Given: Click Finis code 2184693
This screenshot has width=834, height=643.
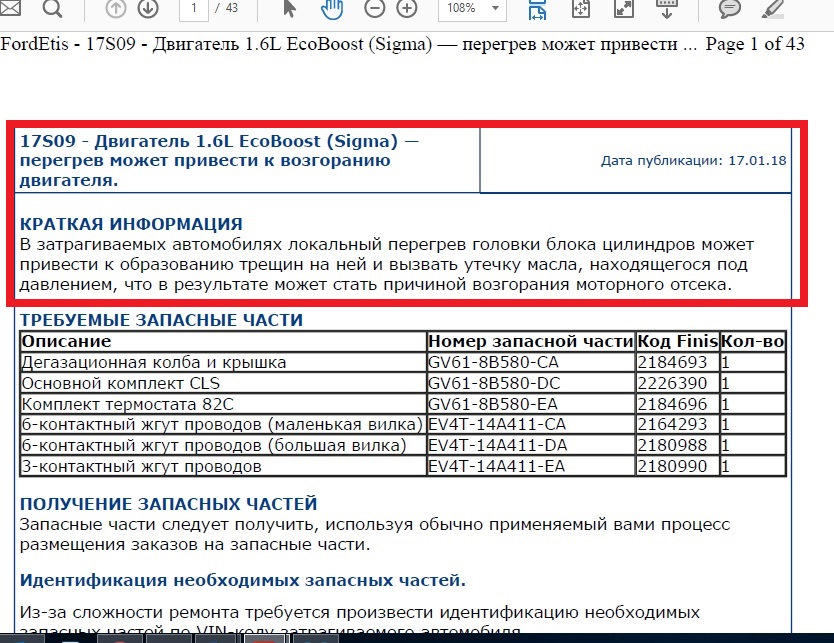Looking at the screenshot, I should pyautogui.click(x=672, y=363).
